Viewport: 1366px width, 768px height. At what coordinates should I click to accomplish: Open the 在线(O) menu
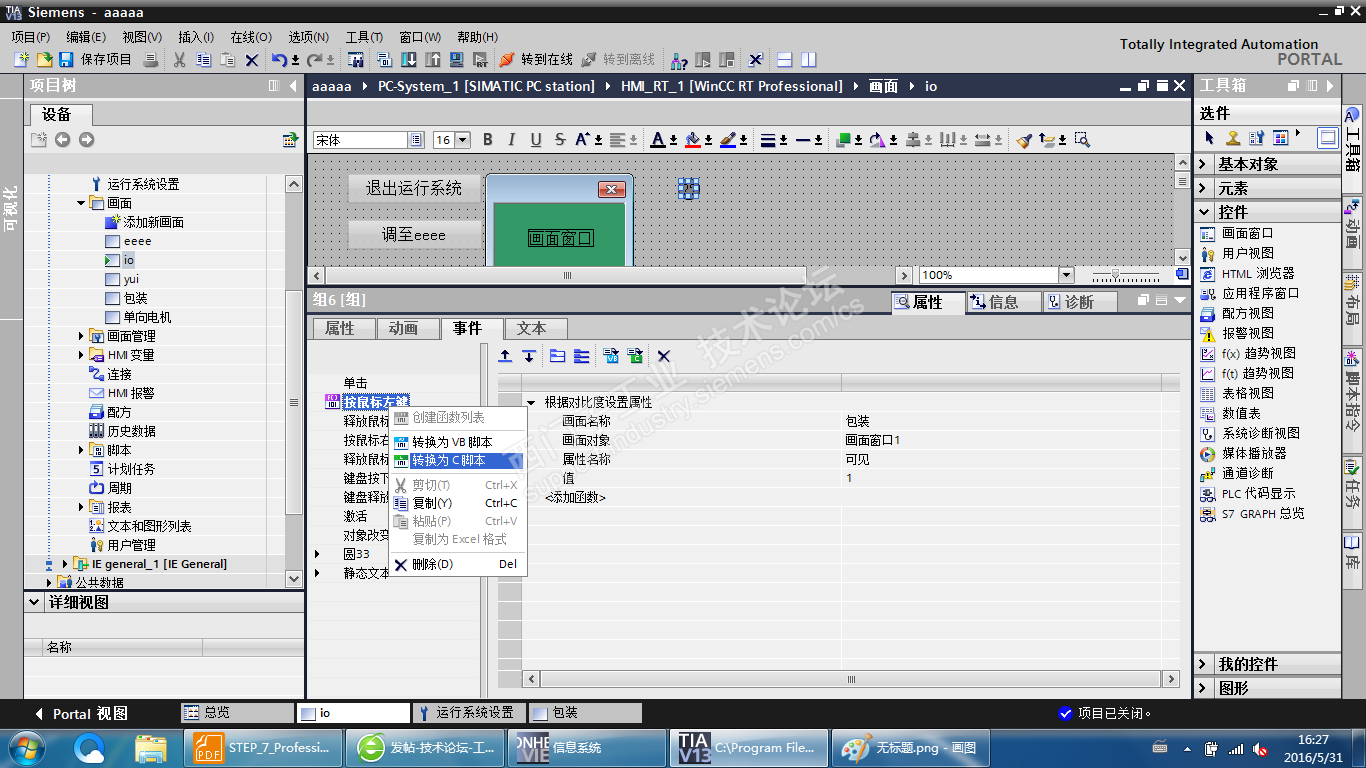(x=251, y=37)
